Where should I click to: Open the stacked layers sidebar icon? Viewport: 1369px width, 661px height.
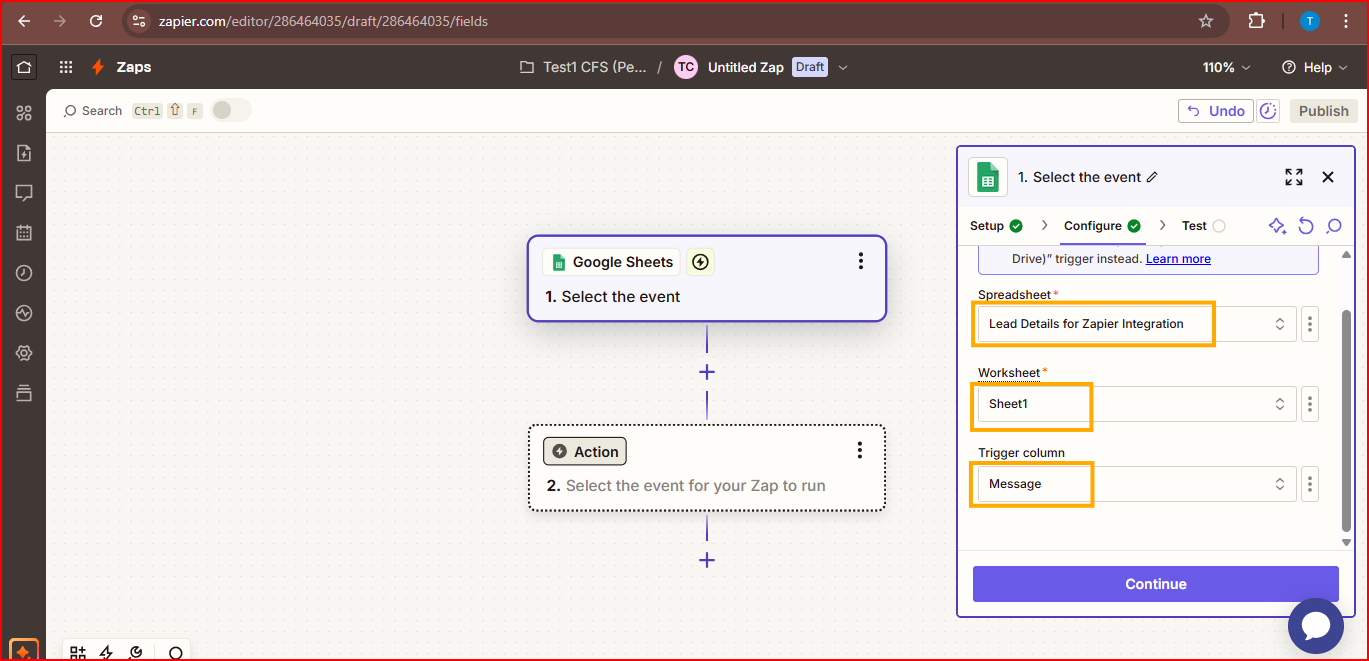[x=24, y=393]
